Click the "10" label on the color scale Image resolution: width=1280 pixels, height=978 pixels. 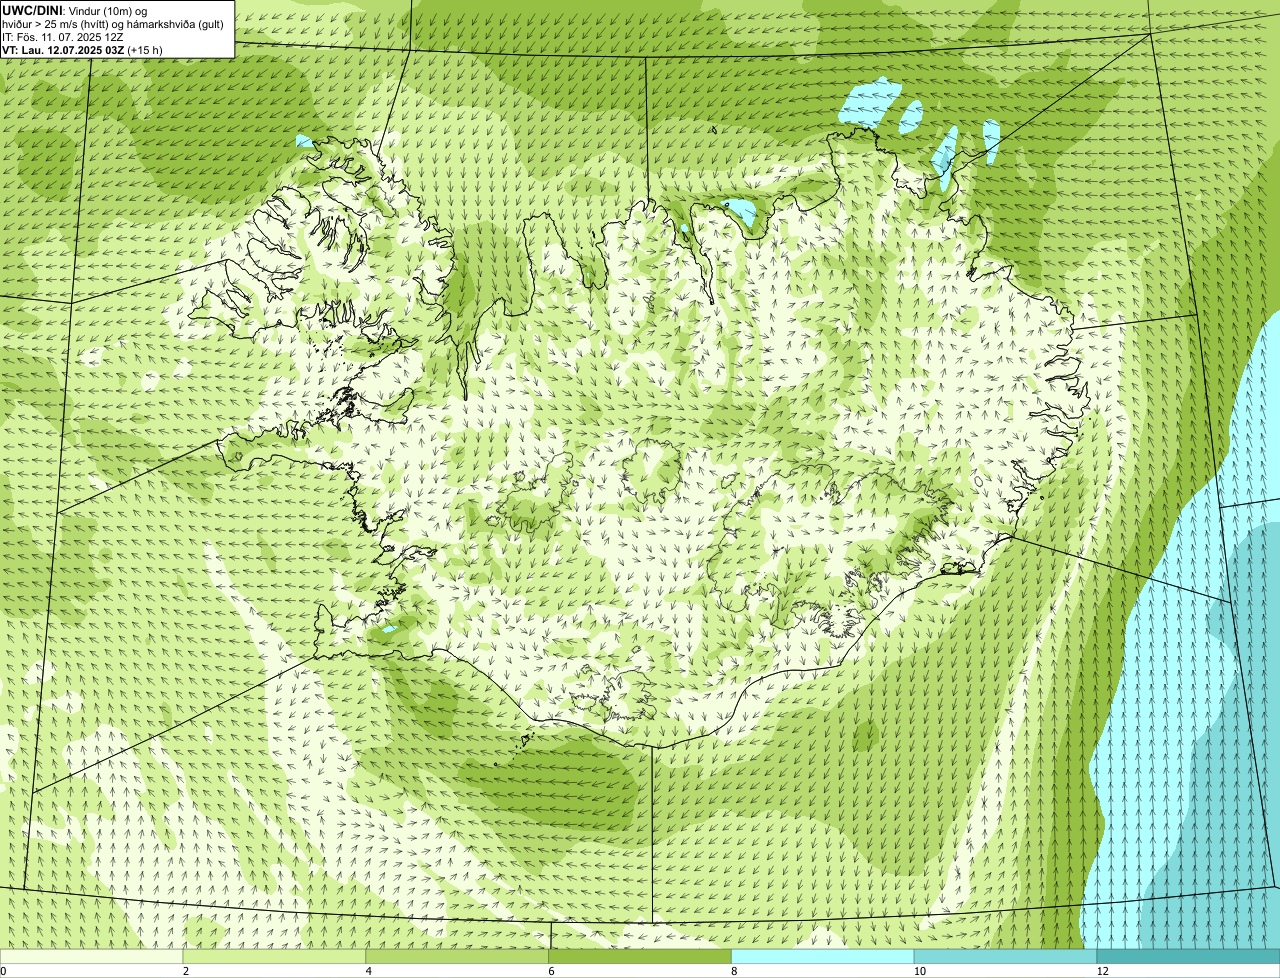[x=919, y=971]
